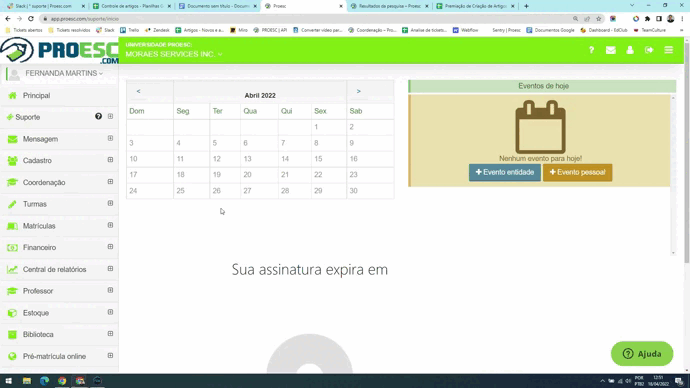The image size is (690, 388).
Task: Click the Biblioteca icon
Action: pyautogui.click(x=12, y=335)
